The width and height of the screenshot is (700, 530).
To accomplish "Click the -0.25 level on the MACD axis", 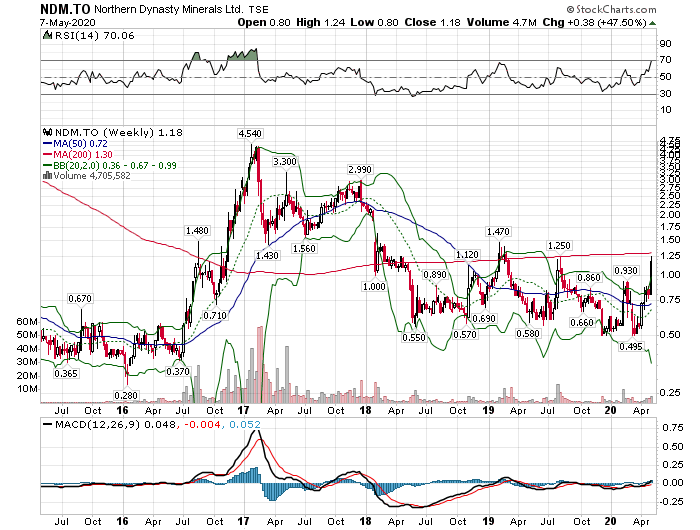I will coord(671,501).
